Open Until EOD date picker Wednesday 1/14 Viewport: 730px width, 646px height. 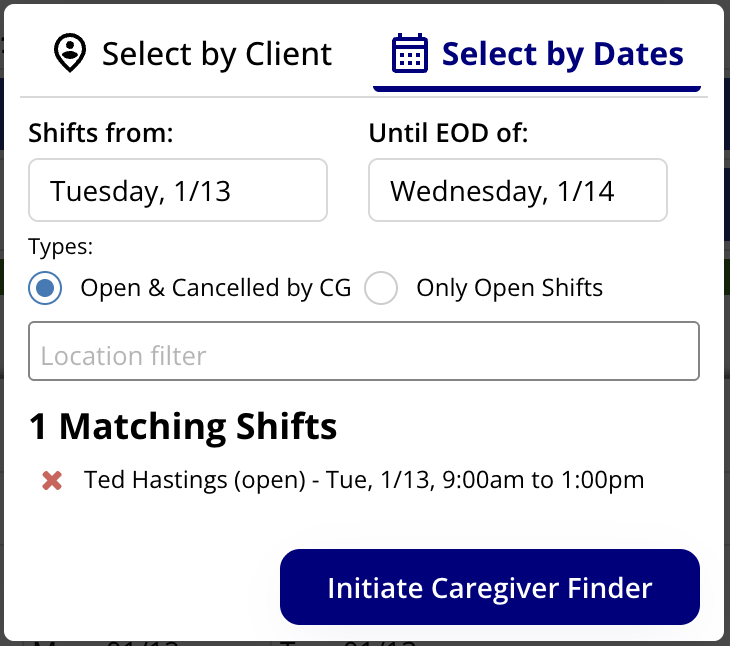click(518, 190)
